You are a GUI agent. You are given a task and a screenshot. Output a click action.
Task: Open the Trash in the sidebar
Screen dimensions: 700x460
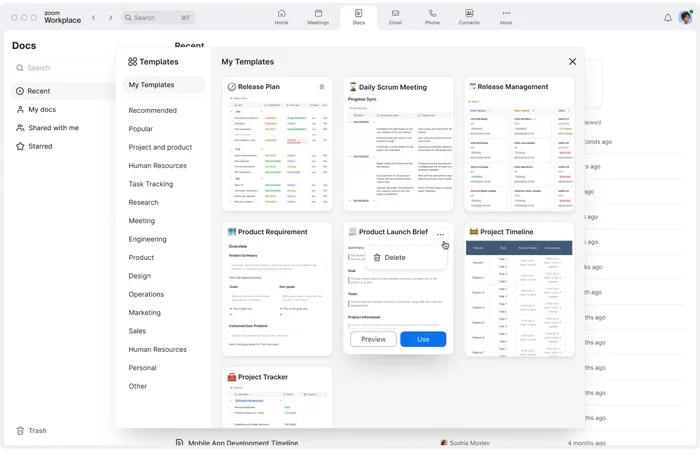coord(37,430)
